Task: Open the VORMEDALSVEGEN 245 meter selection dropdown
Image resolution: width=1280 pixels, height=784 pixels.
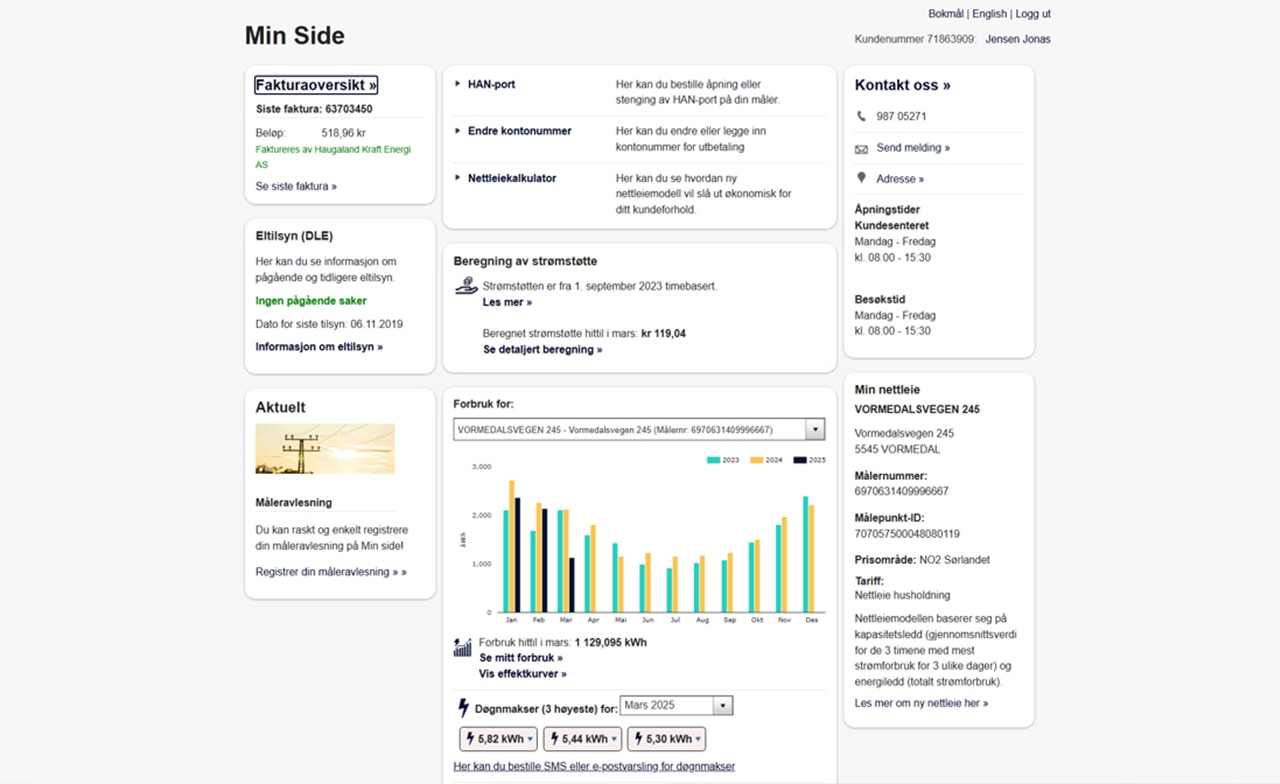Action: click(x=815, y=428)
